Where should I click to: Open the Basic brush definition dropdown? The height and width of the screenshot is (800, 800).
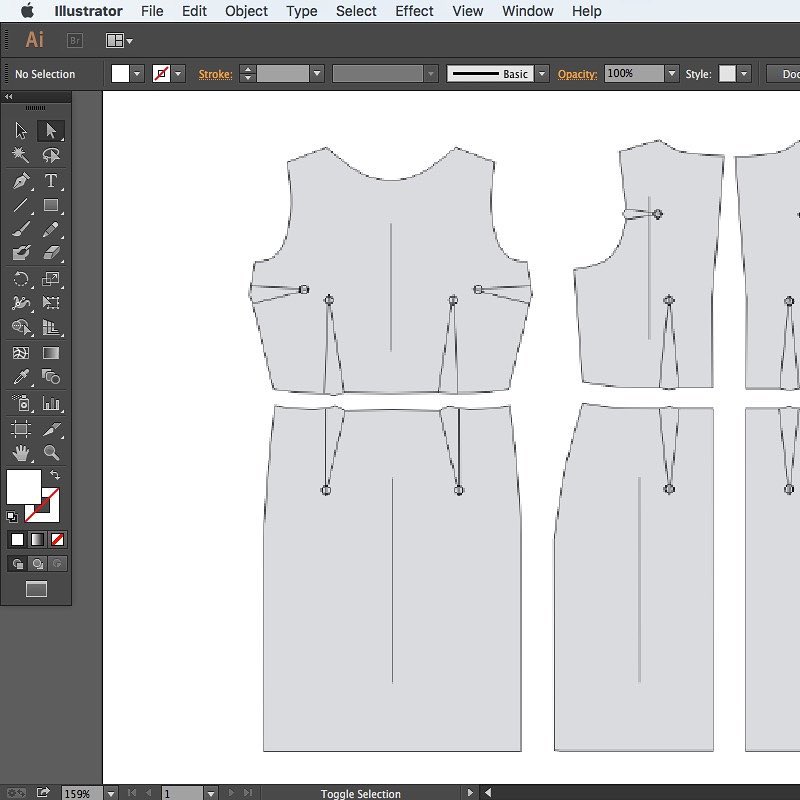pos(542,74)
